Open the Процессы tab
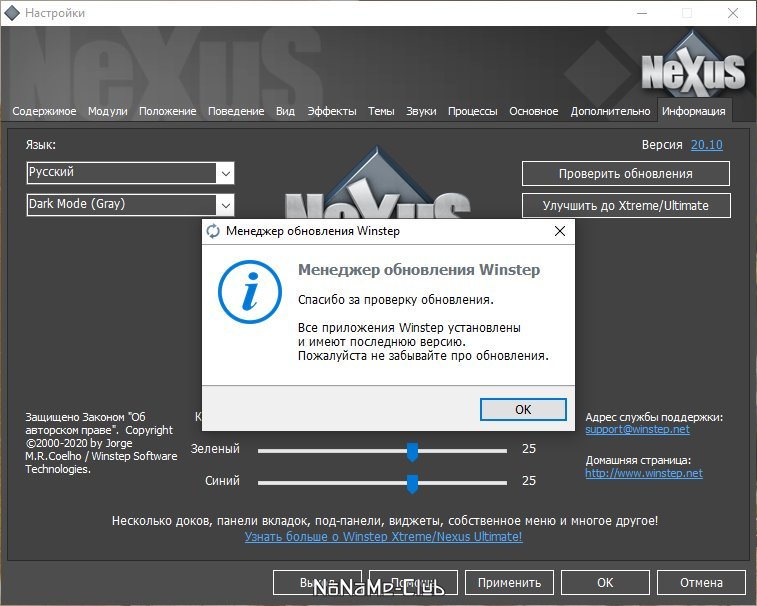757x606 pixels. coord(473,111)
